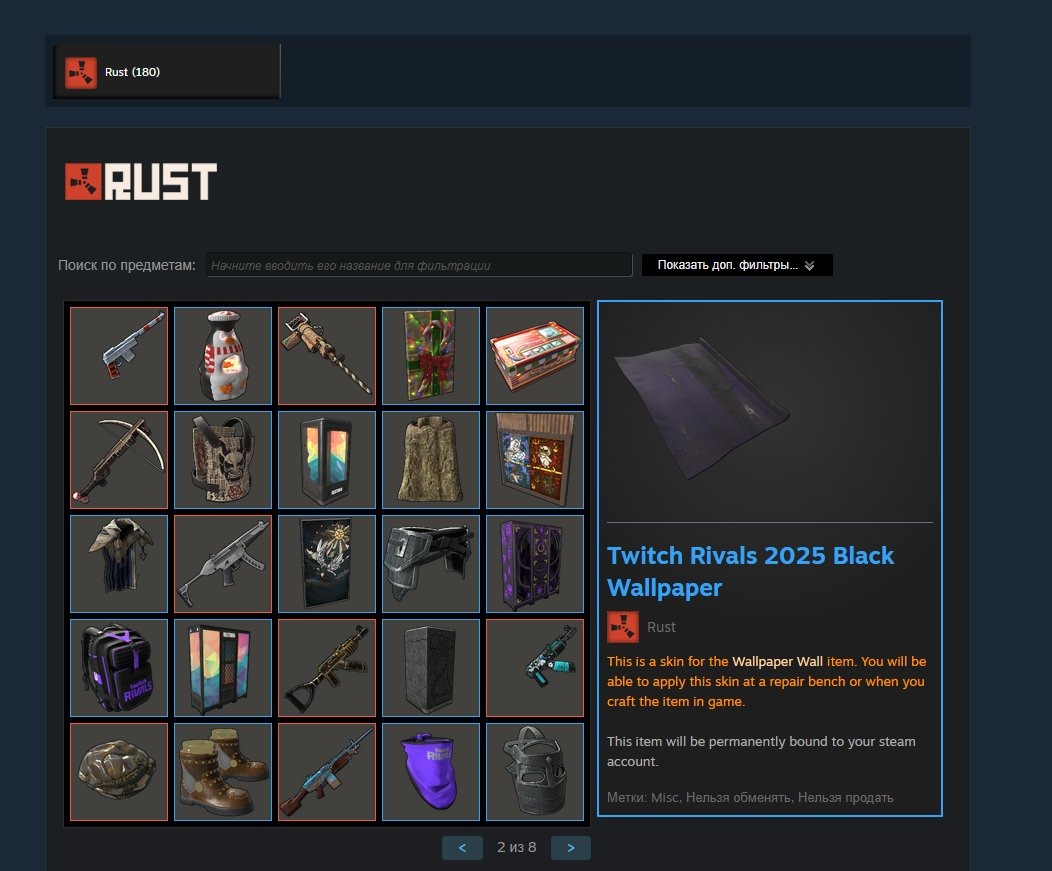The width and height of the screenshot is (1052, 871).
Task: Select the teal and black SMG item
Action: (535, 668)
